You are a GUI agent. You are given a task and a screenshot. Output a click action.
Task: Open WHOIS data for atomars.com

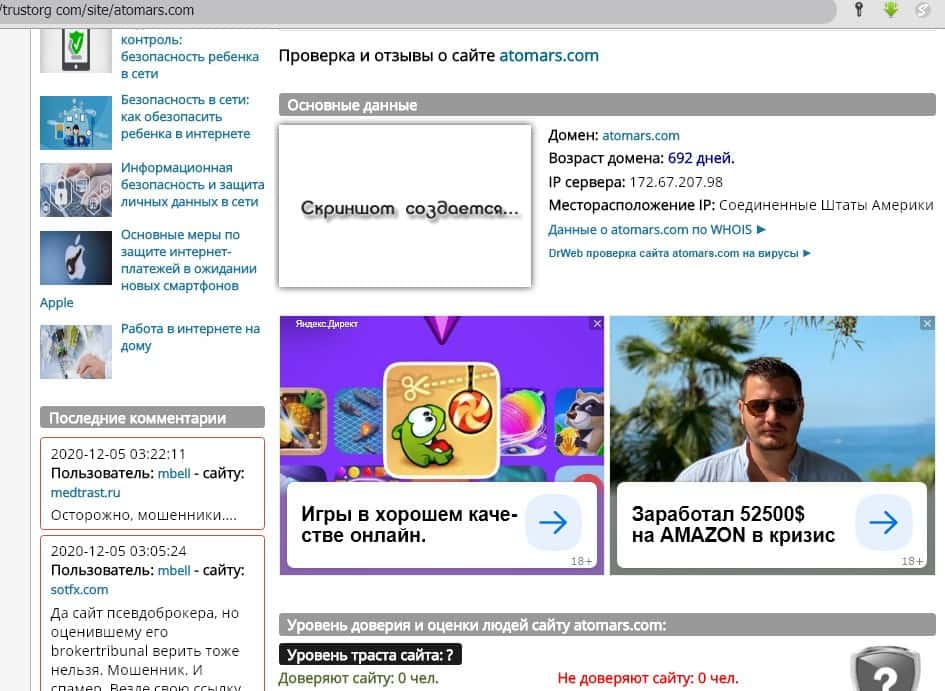tap(657, 230)
